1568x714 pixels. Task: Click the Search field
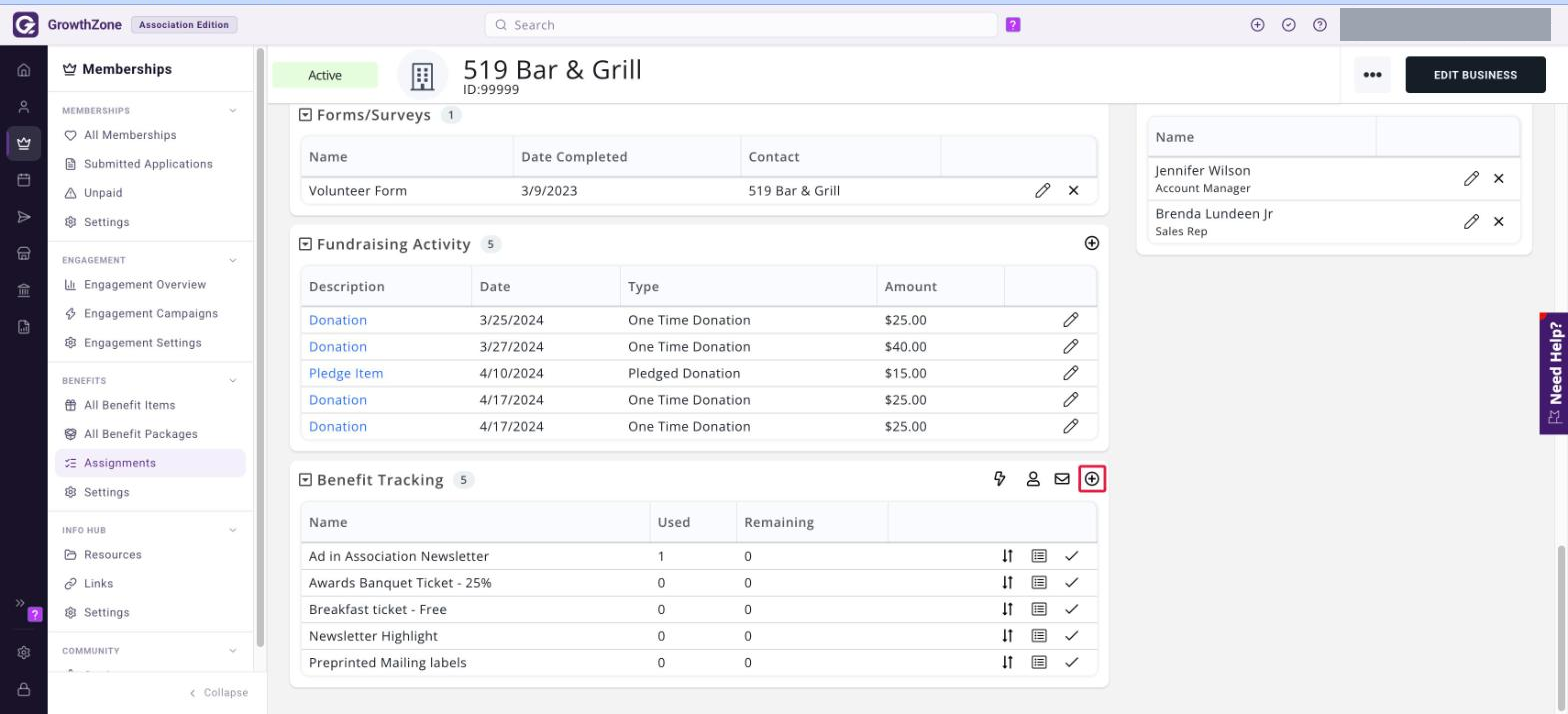[741, 25]
